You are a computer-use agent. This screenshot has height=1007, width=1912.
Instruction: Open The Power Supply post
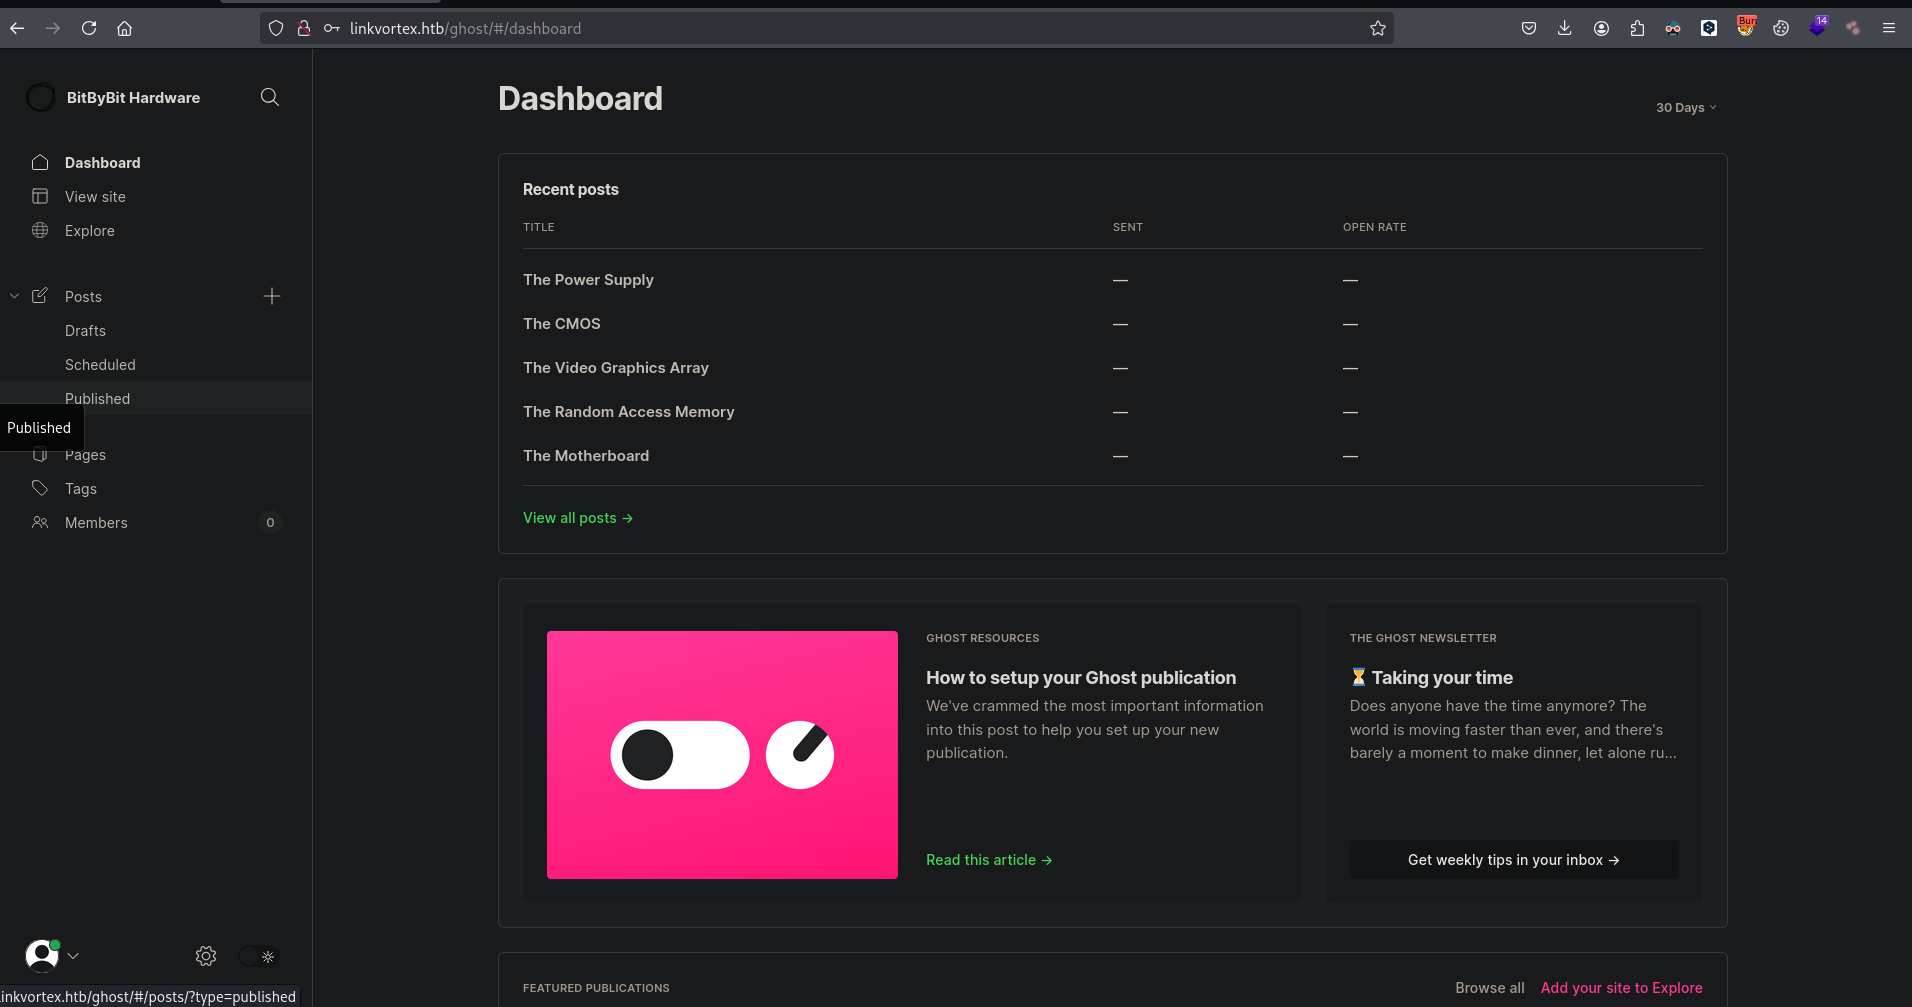[x=588, y=280]
